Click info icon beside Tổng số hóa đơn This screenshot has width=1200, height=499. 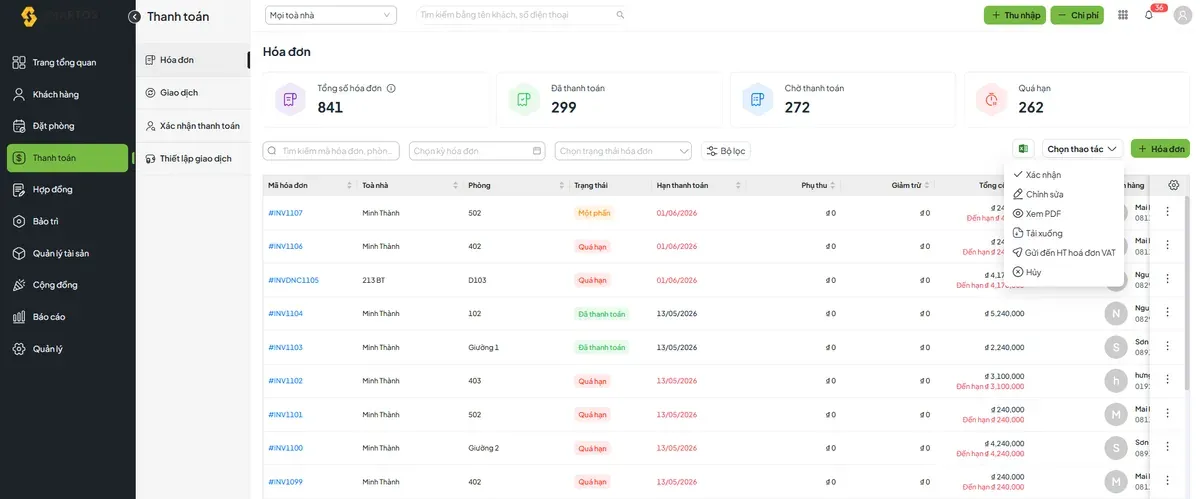(391, 88)
